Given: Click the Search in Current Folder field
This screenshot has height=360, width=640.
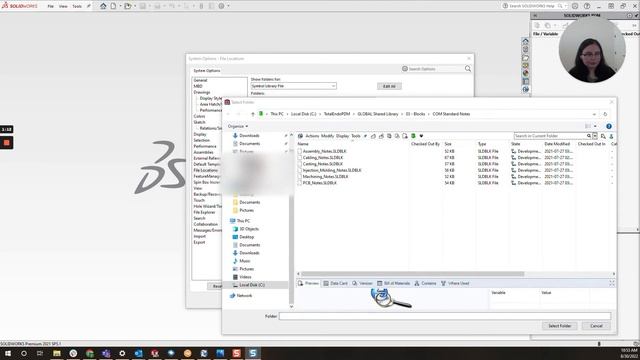Looking at the screenshot, I should coord(549,136).
